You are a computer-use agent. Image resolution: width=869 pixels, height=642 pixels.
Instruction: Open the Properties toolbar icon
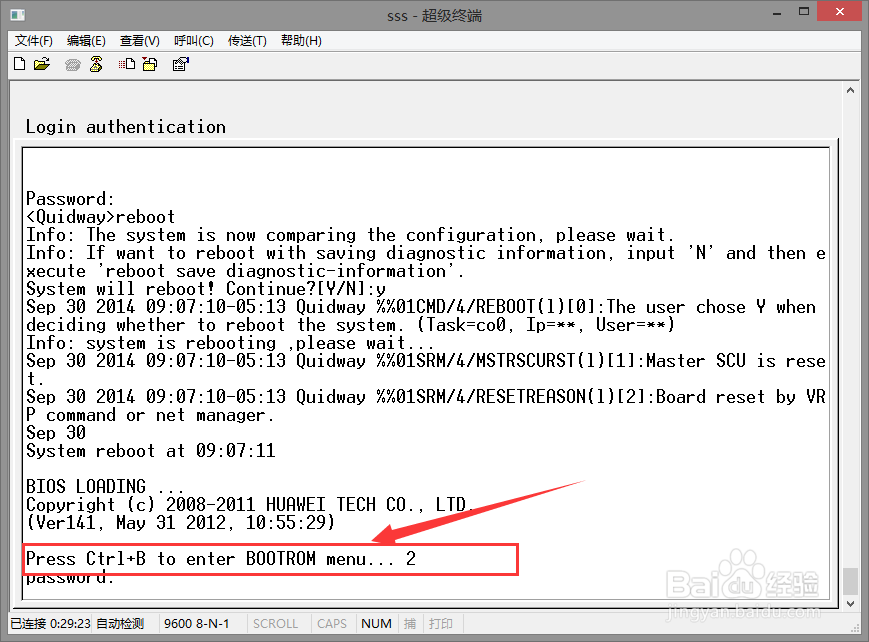tap(181, 65)
